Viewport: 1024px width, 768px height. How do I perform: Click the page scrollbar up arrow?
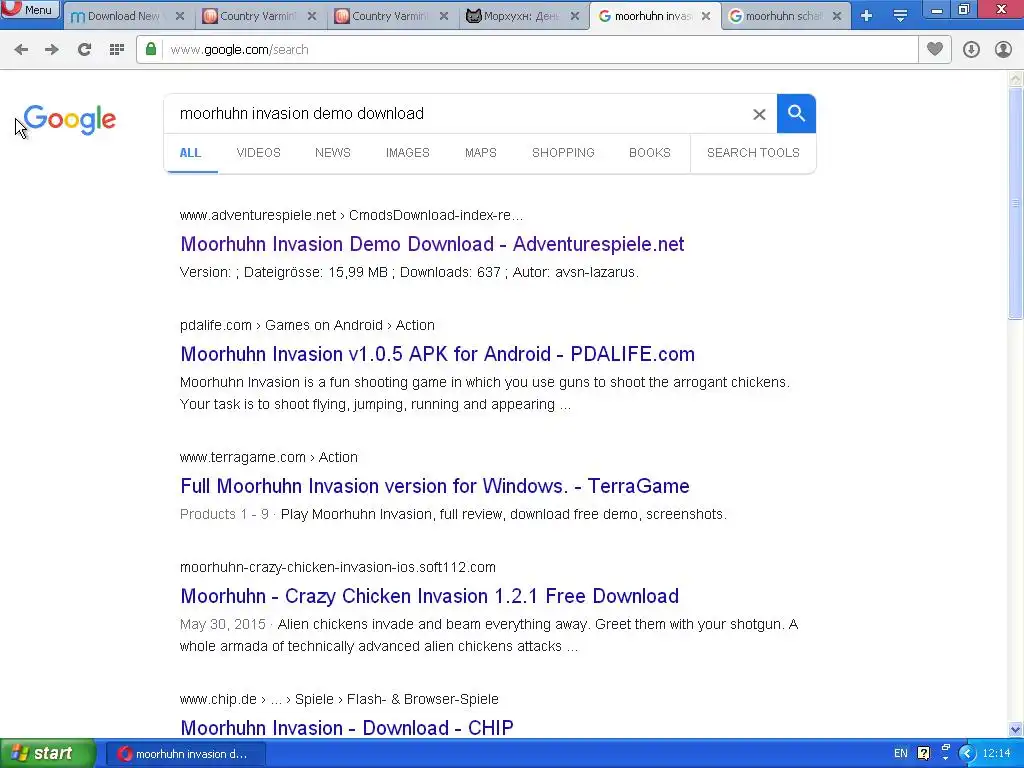tap(1016, 79)
